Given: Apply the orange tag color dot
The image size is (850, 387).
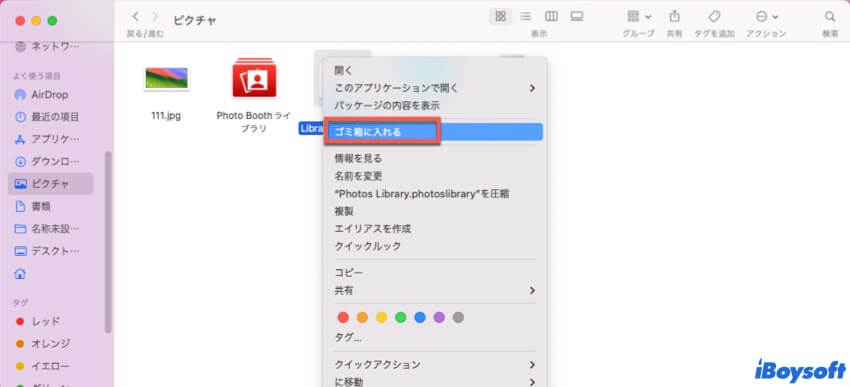Looking at the screenshot, I should pos(362,318).
